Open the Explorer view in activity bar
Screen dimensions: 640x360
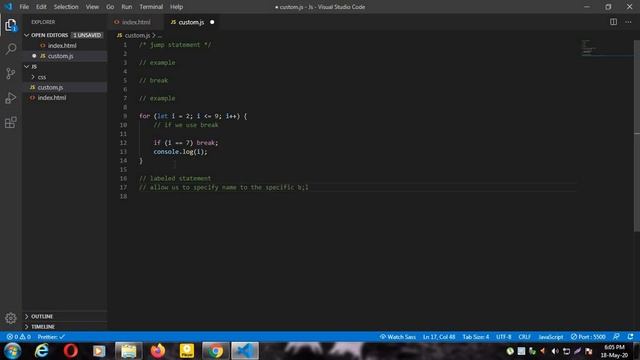pos(11,25)
